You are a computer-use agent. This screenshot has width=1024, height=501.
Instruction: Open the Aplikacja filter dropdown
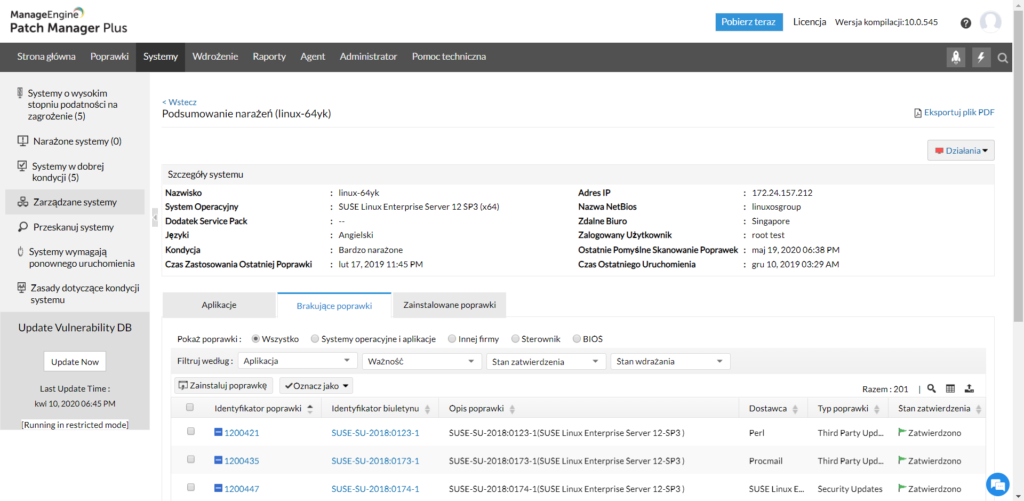point(297,361)
